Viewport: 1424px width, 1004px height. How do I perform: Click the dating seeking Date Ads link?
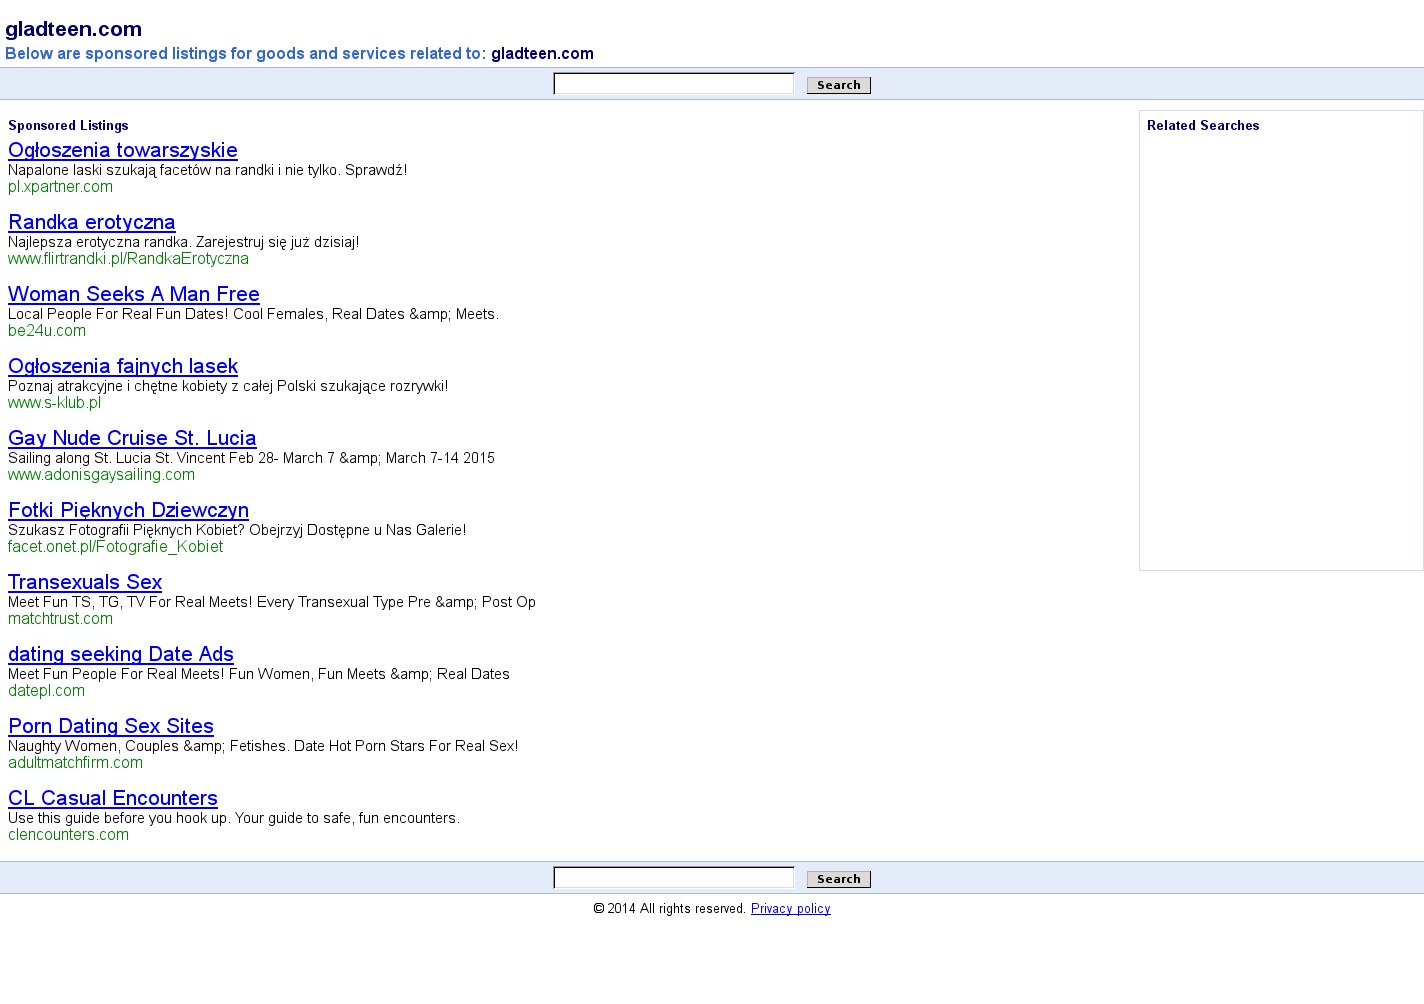pos(121,655)
